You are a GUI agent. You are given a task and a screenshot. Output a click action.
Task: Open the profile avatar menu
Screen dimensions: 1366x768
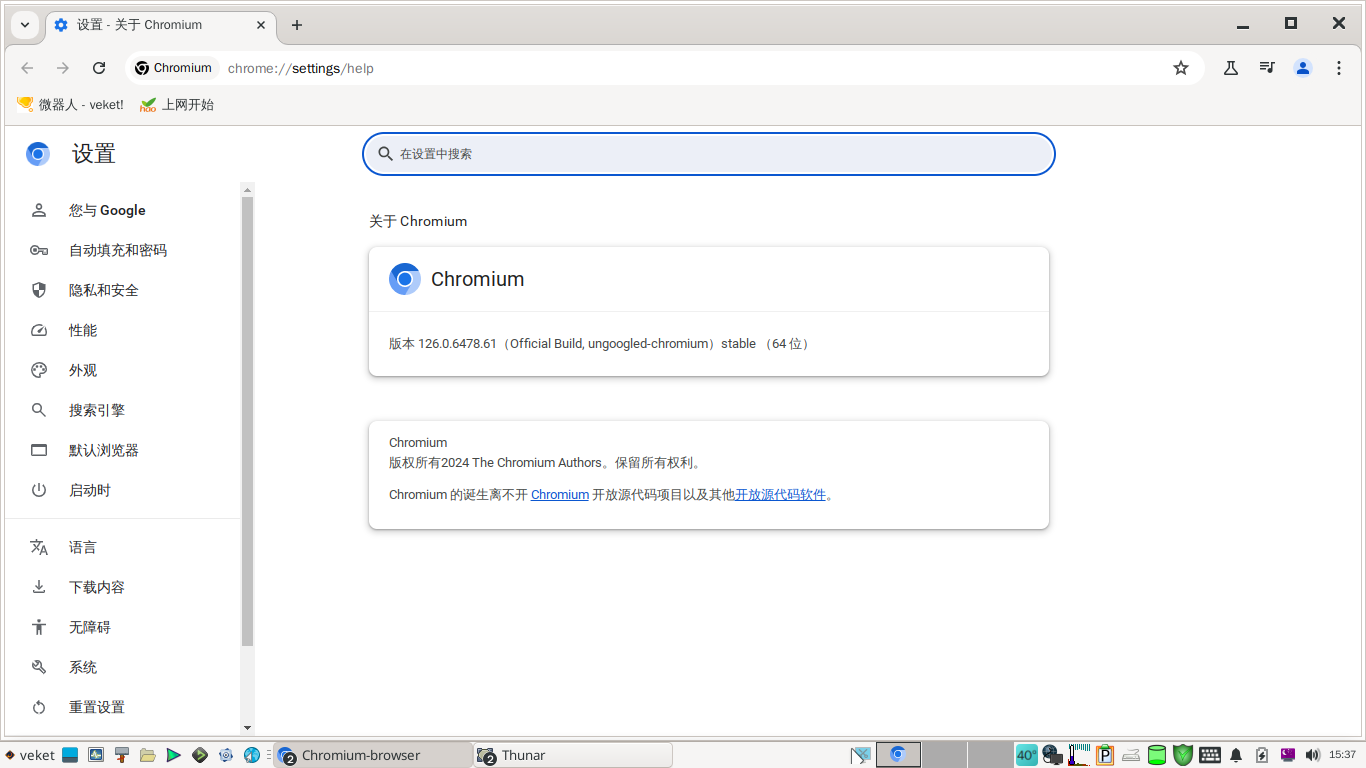pos(1303,68)
